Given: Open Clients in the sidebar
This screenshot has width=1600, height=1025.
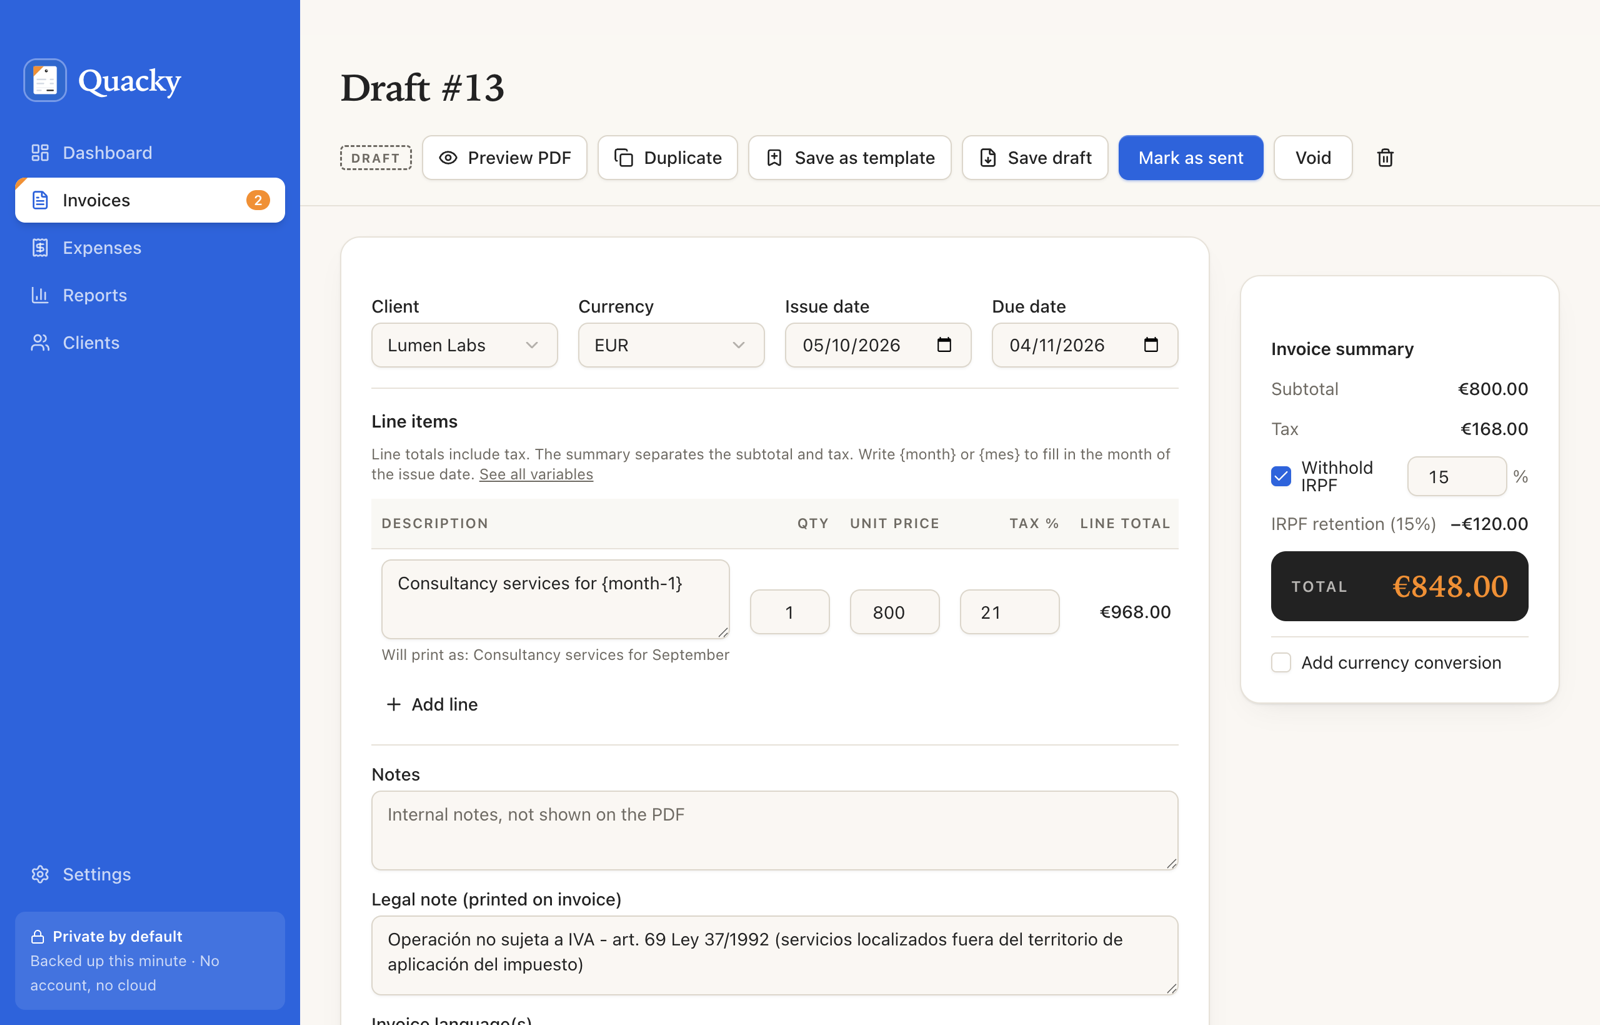Looking at the screenshot, I should [x=150, y=343].
